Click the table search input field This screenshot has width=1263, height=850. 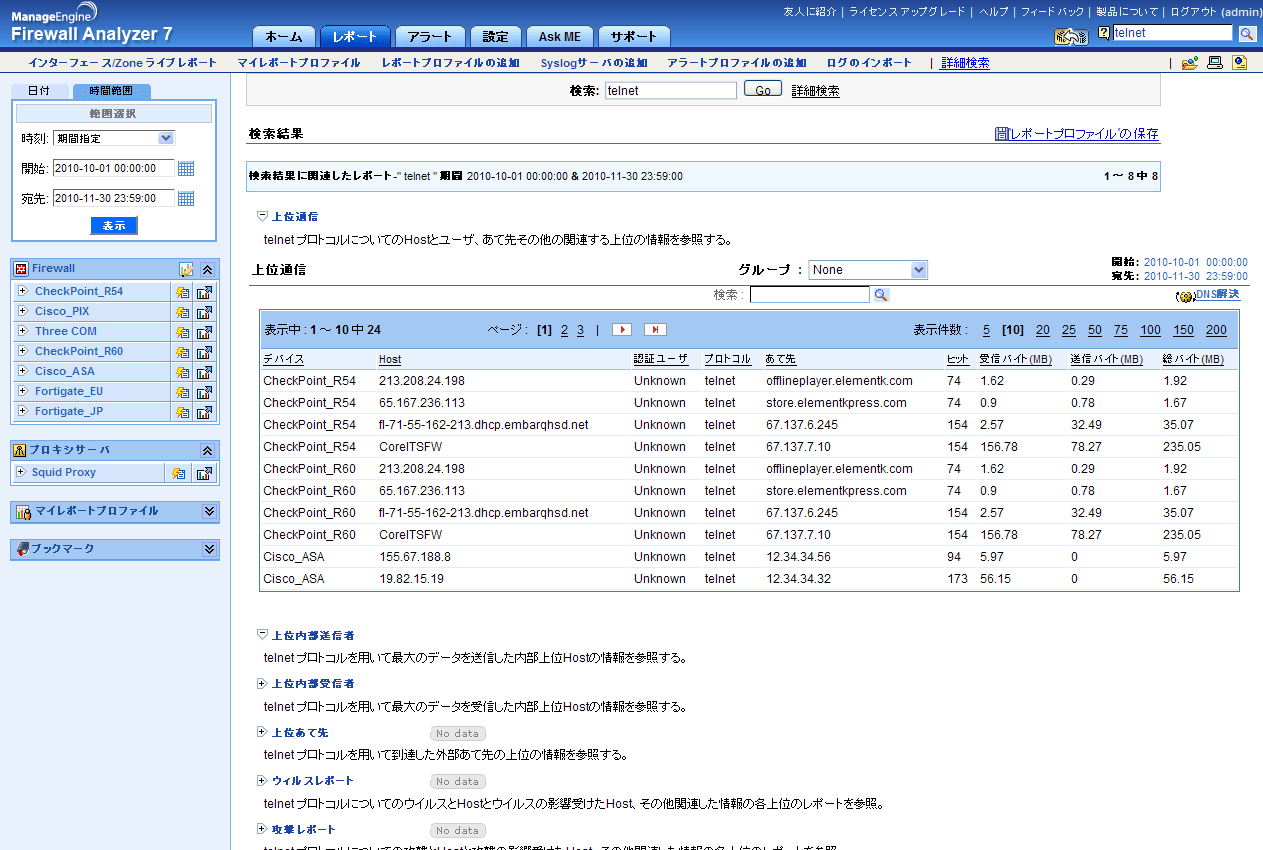(x=810, y=295)
